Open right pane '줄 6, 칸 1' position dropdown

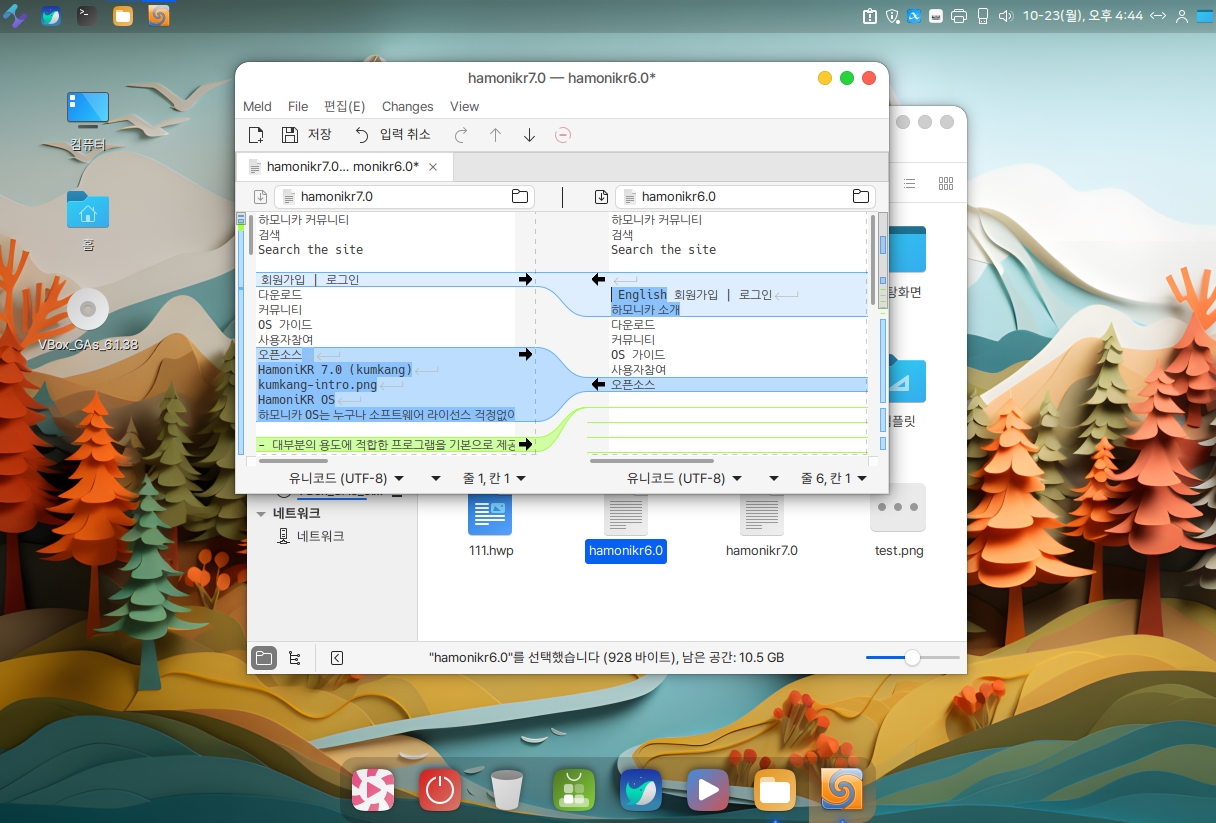(x=832, y=479)
